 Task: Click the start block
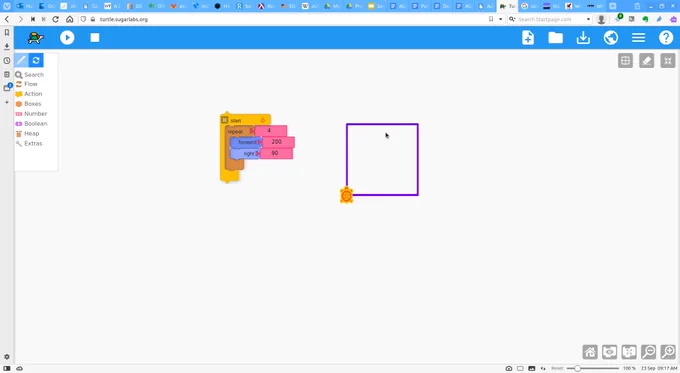pos(245,120)
